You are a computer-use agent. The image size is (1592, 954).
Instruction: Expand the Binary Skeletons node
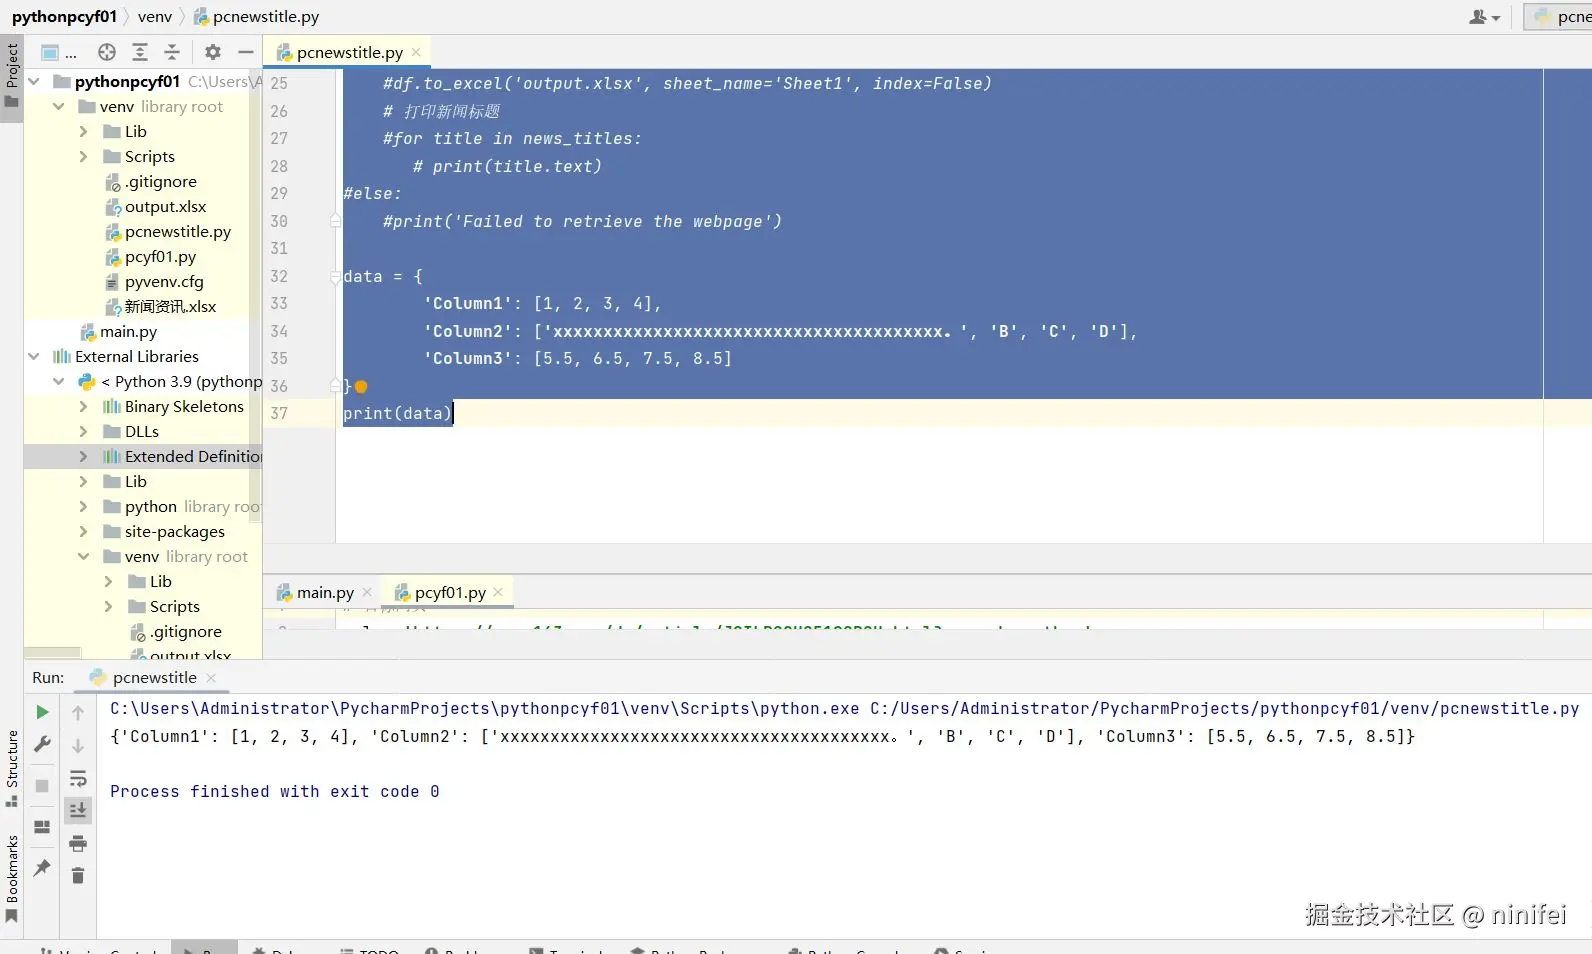coord(84,406)
